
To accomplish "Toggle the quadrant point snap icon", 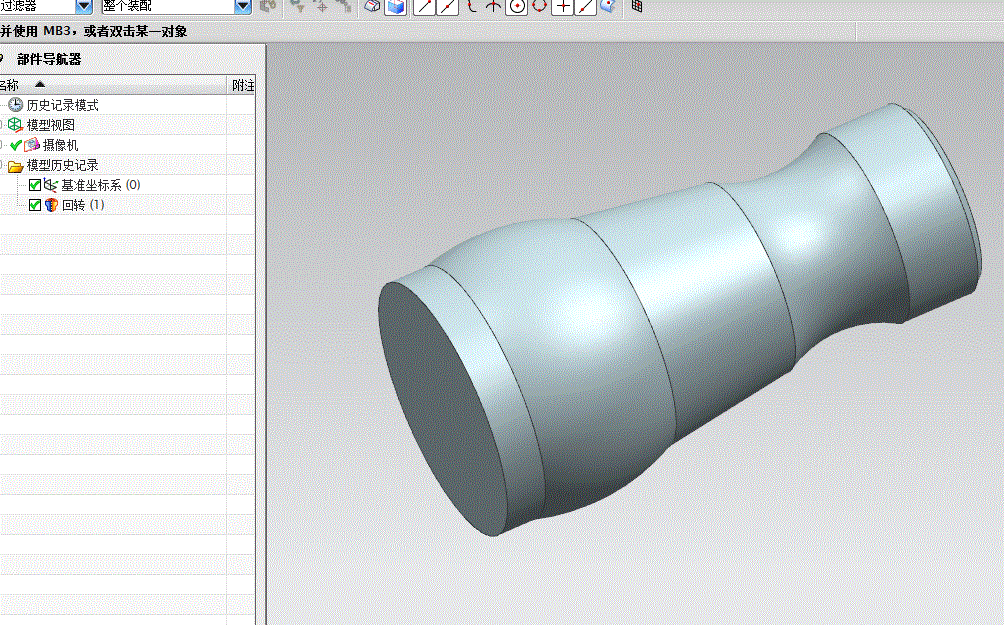I will point(539,6).
